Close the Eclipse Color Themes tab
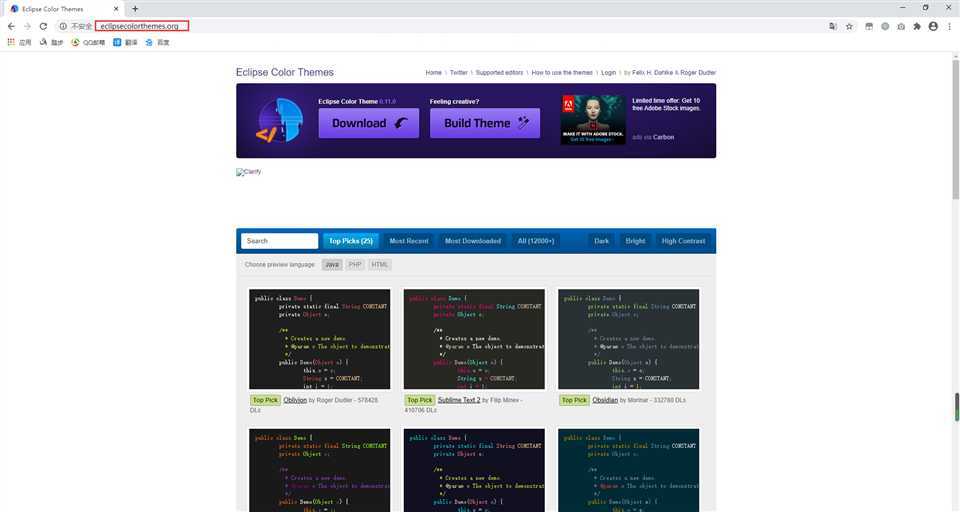Image resolution: width=960 pixels, height=512 pixels. coord(116,9)
